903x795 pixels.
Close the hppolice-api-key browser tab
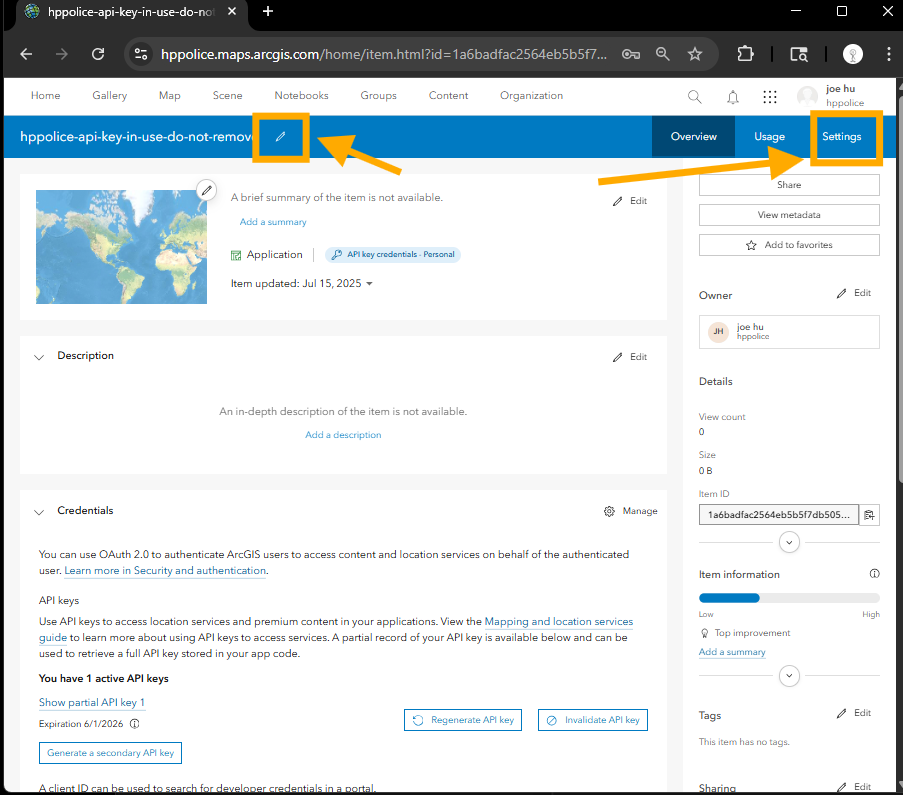(232, 12)
